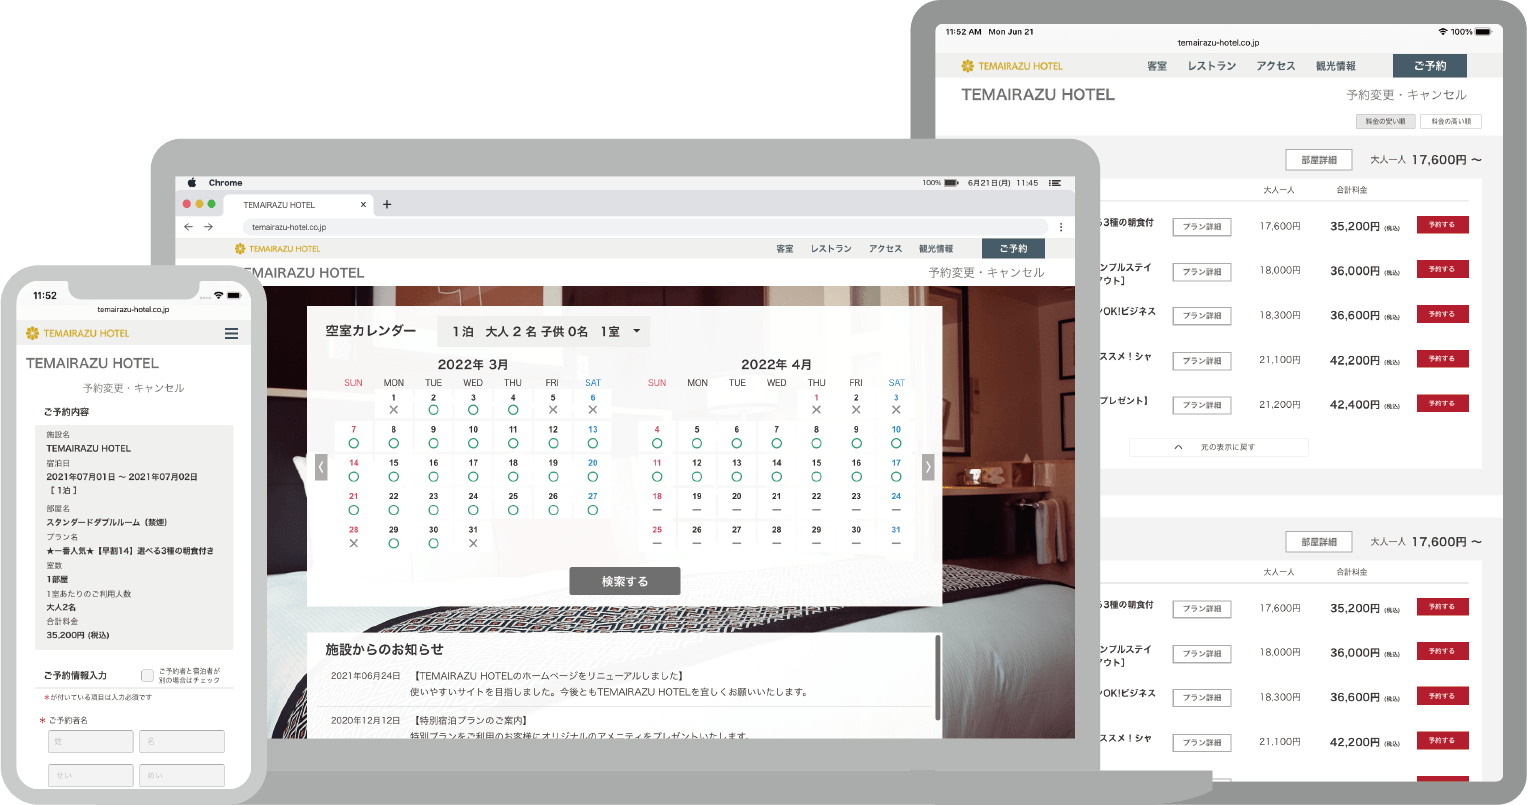Viewport: 1527px width, 805px height.
Task: Tap the TEMAIRAZU HOTEL logo on the phone
Action: click(78, 333)
